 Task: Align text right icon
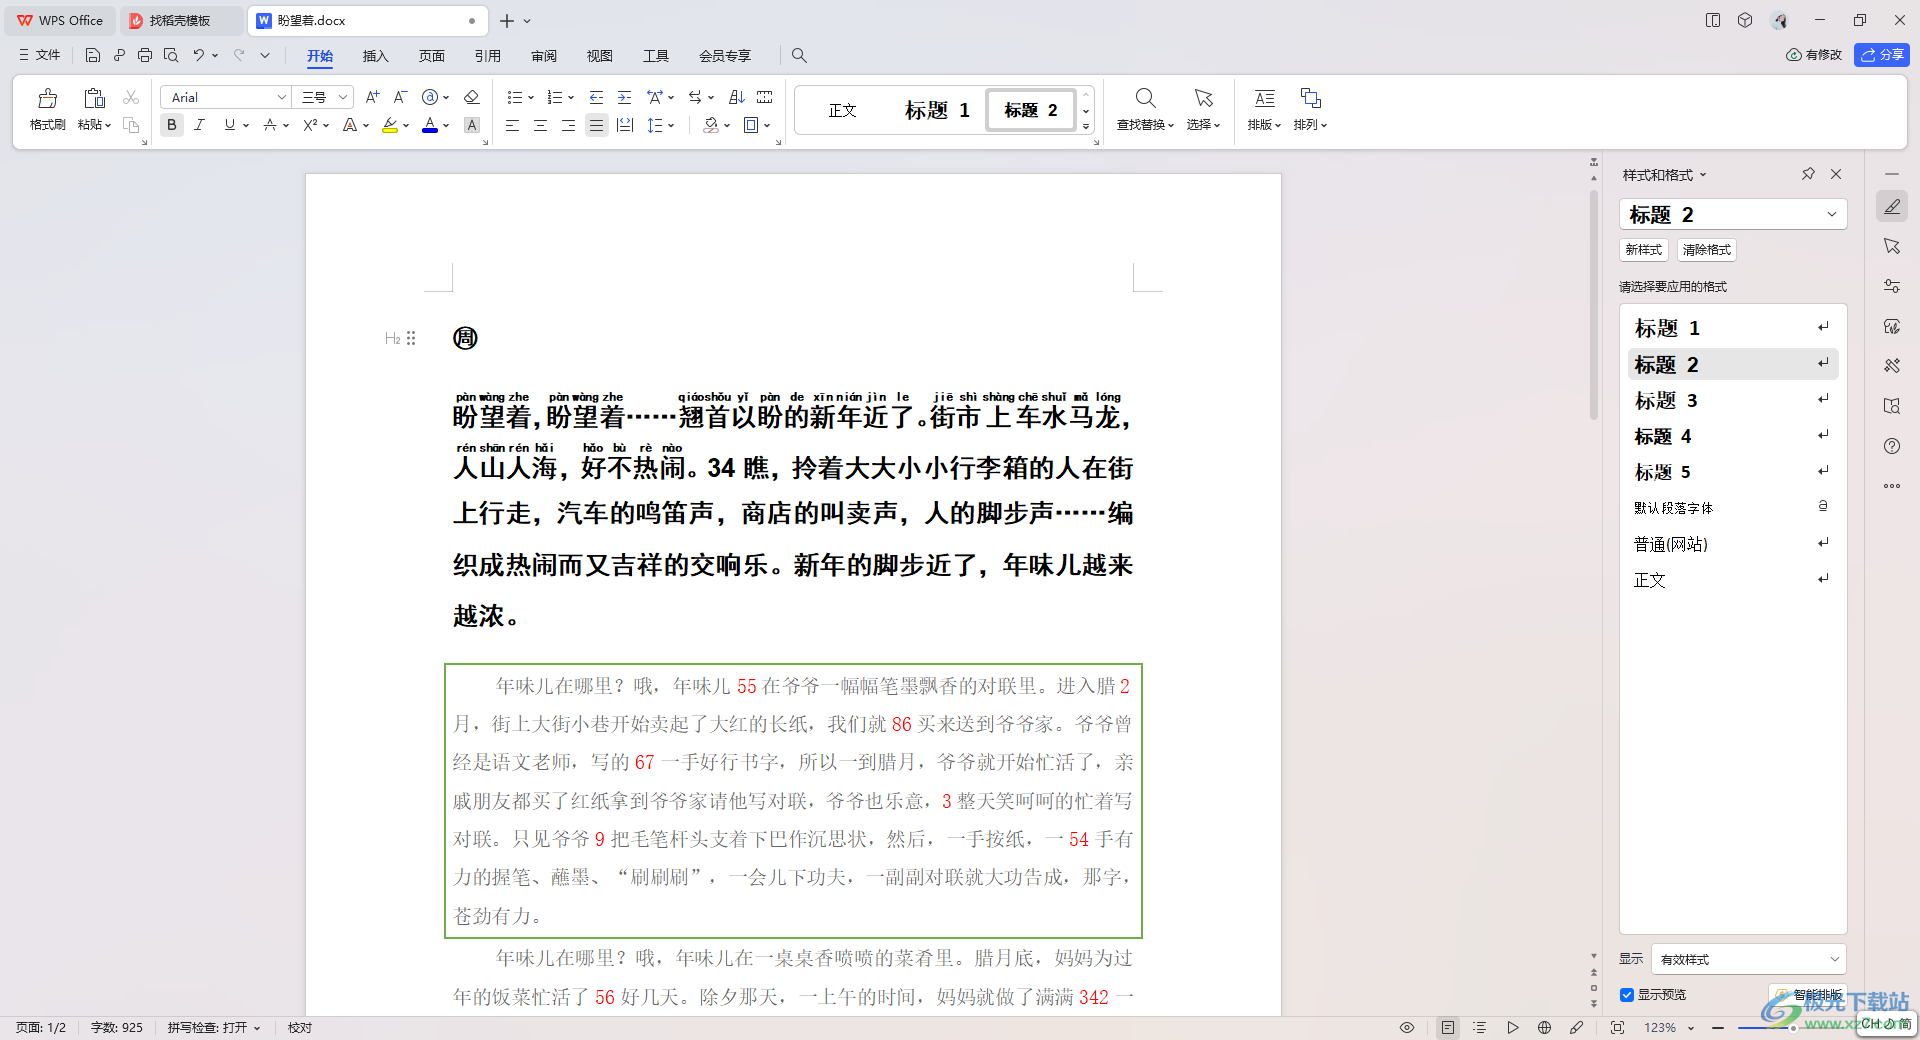[568, 125]
